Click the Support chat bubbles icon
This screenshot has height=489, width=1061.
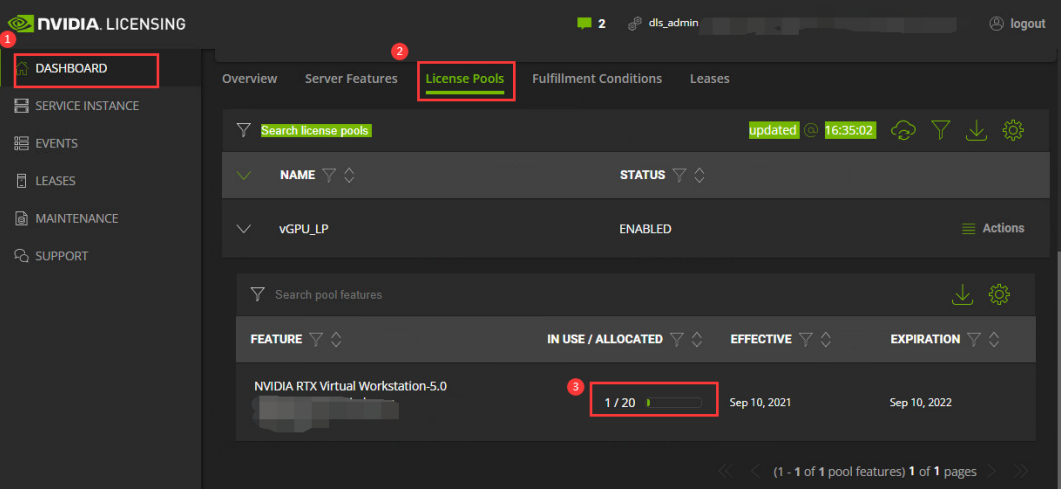click(x=22, y=256)
